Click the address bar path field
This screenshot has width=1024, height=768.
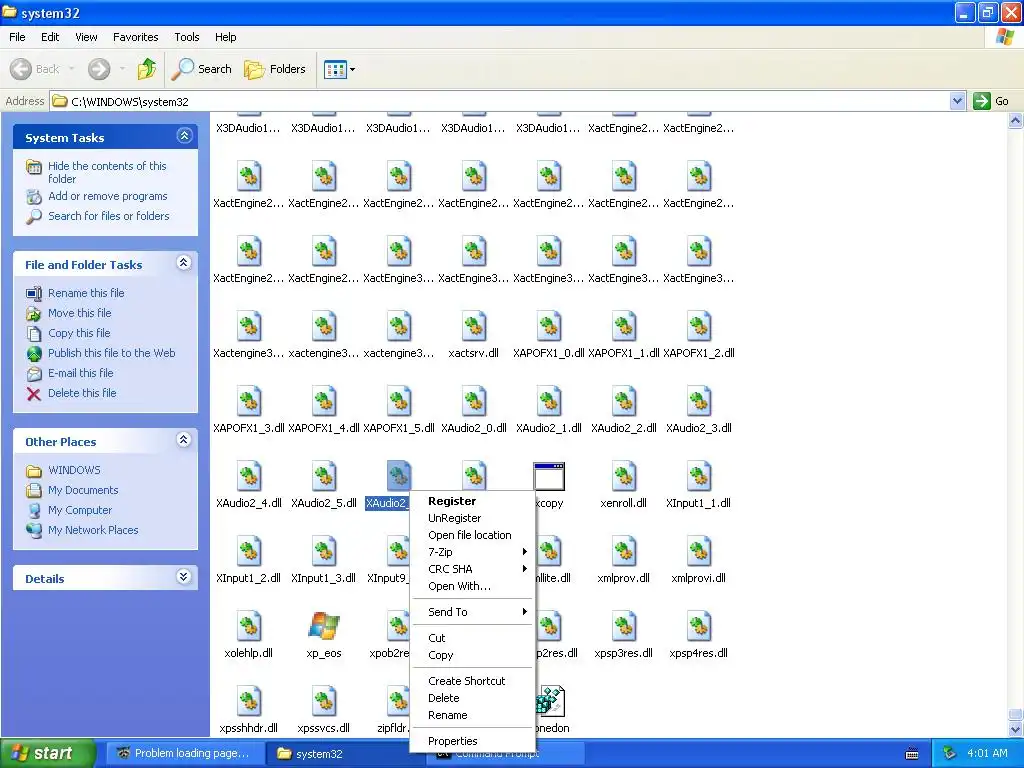[500, 101]
